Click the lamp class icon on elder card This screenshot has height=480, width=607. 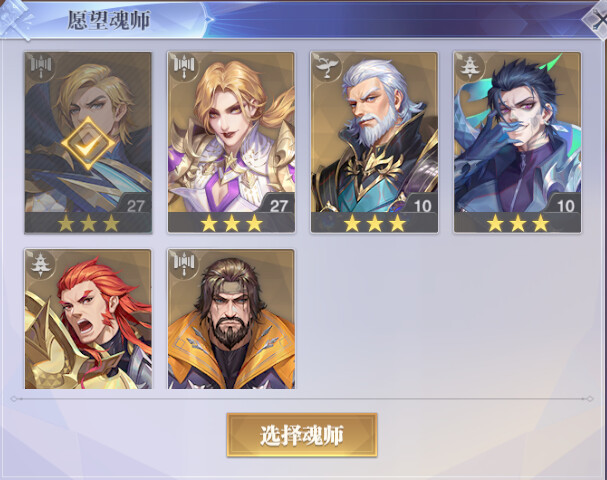(x=327, y=67)
